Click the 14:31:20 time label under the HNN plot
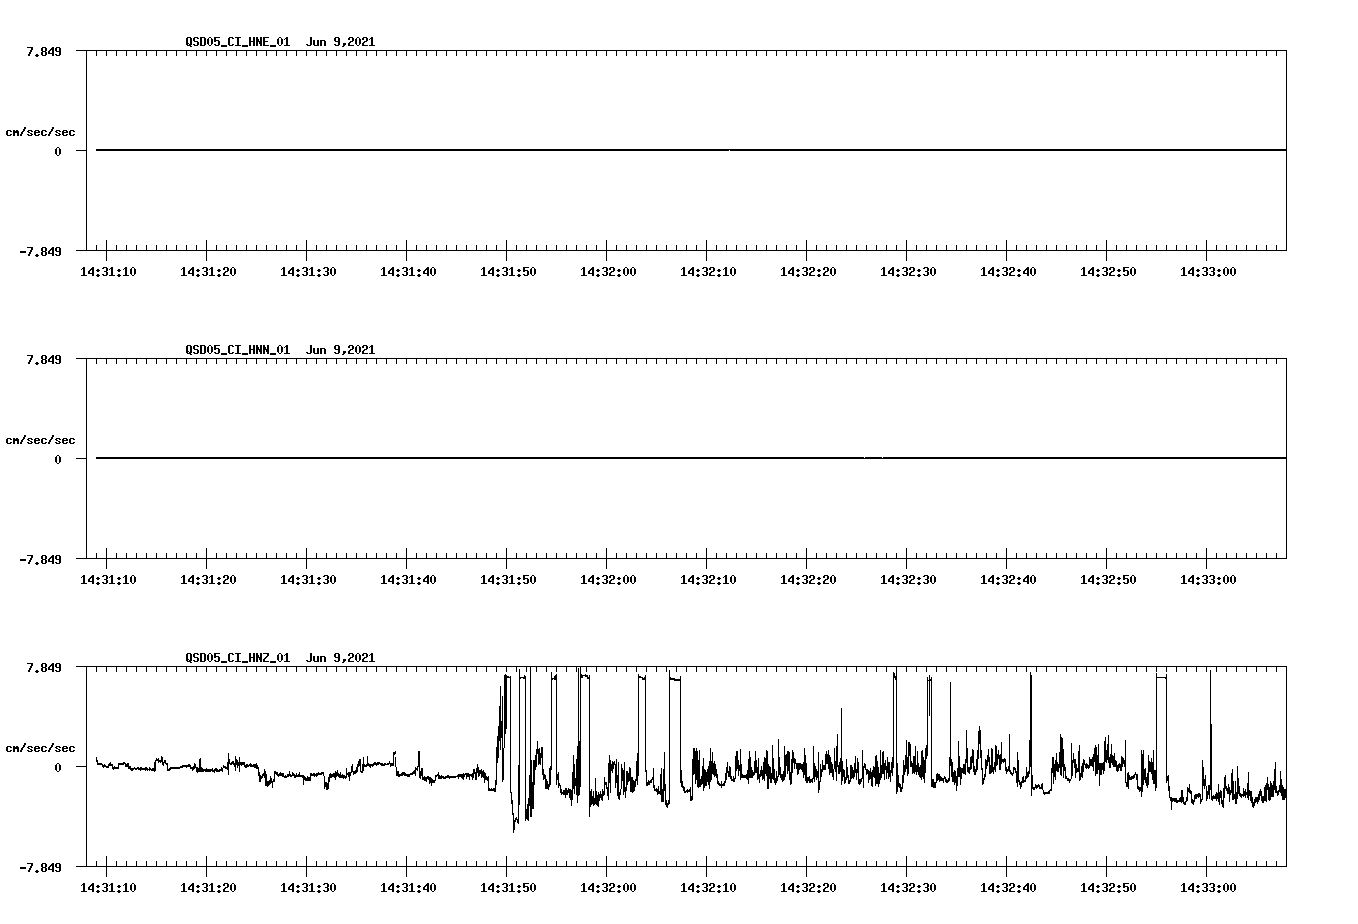Viewport: 1358px width, 924px height. [x=208, y=580]
